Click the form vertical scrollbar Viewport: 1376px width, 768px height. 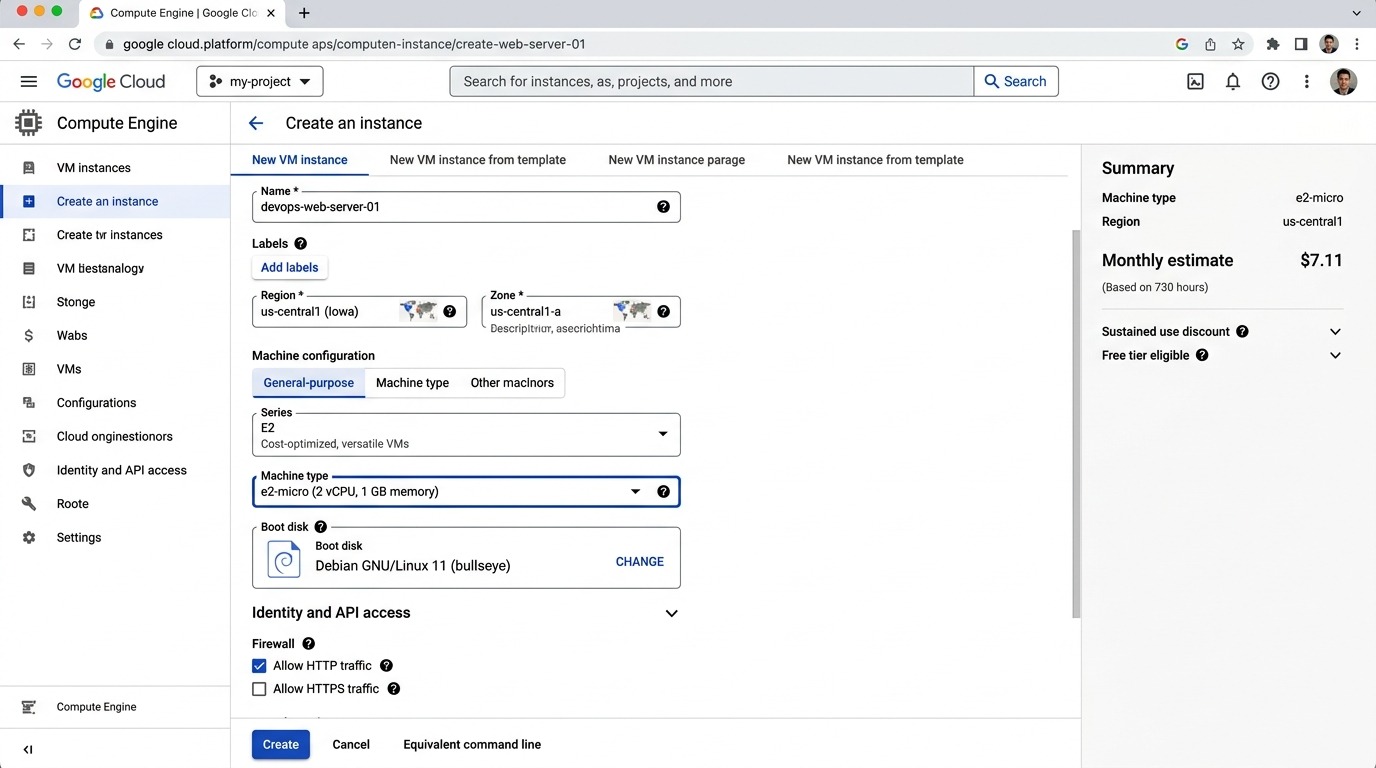click(1076, 424)
